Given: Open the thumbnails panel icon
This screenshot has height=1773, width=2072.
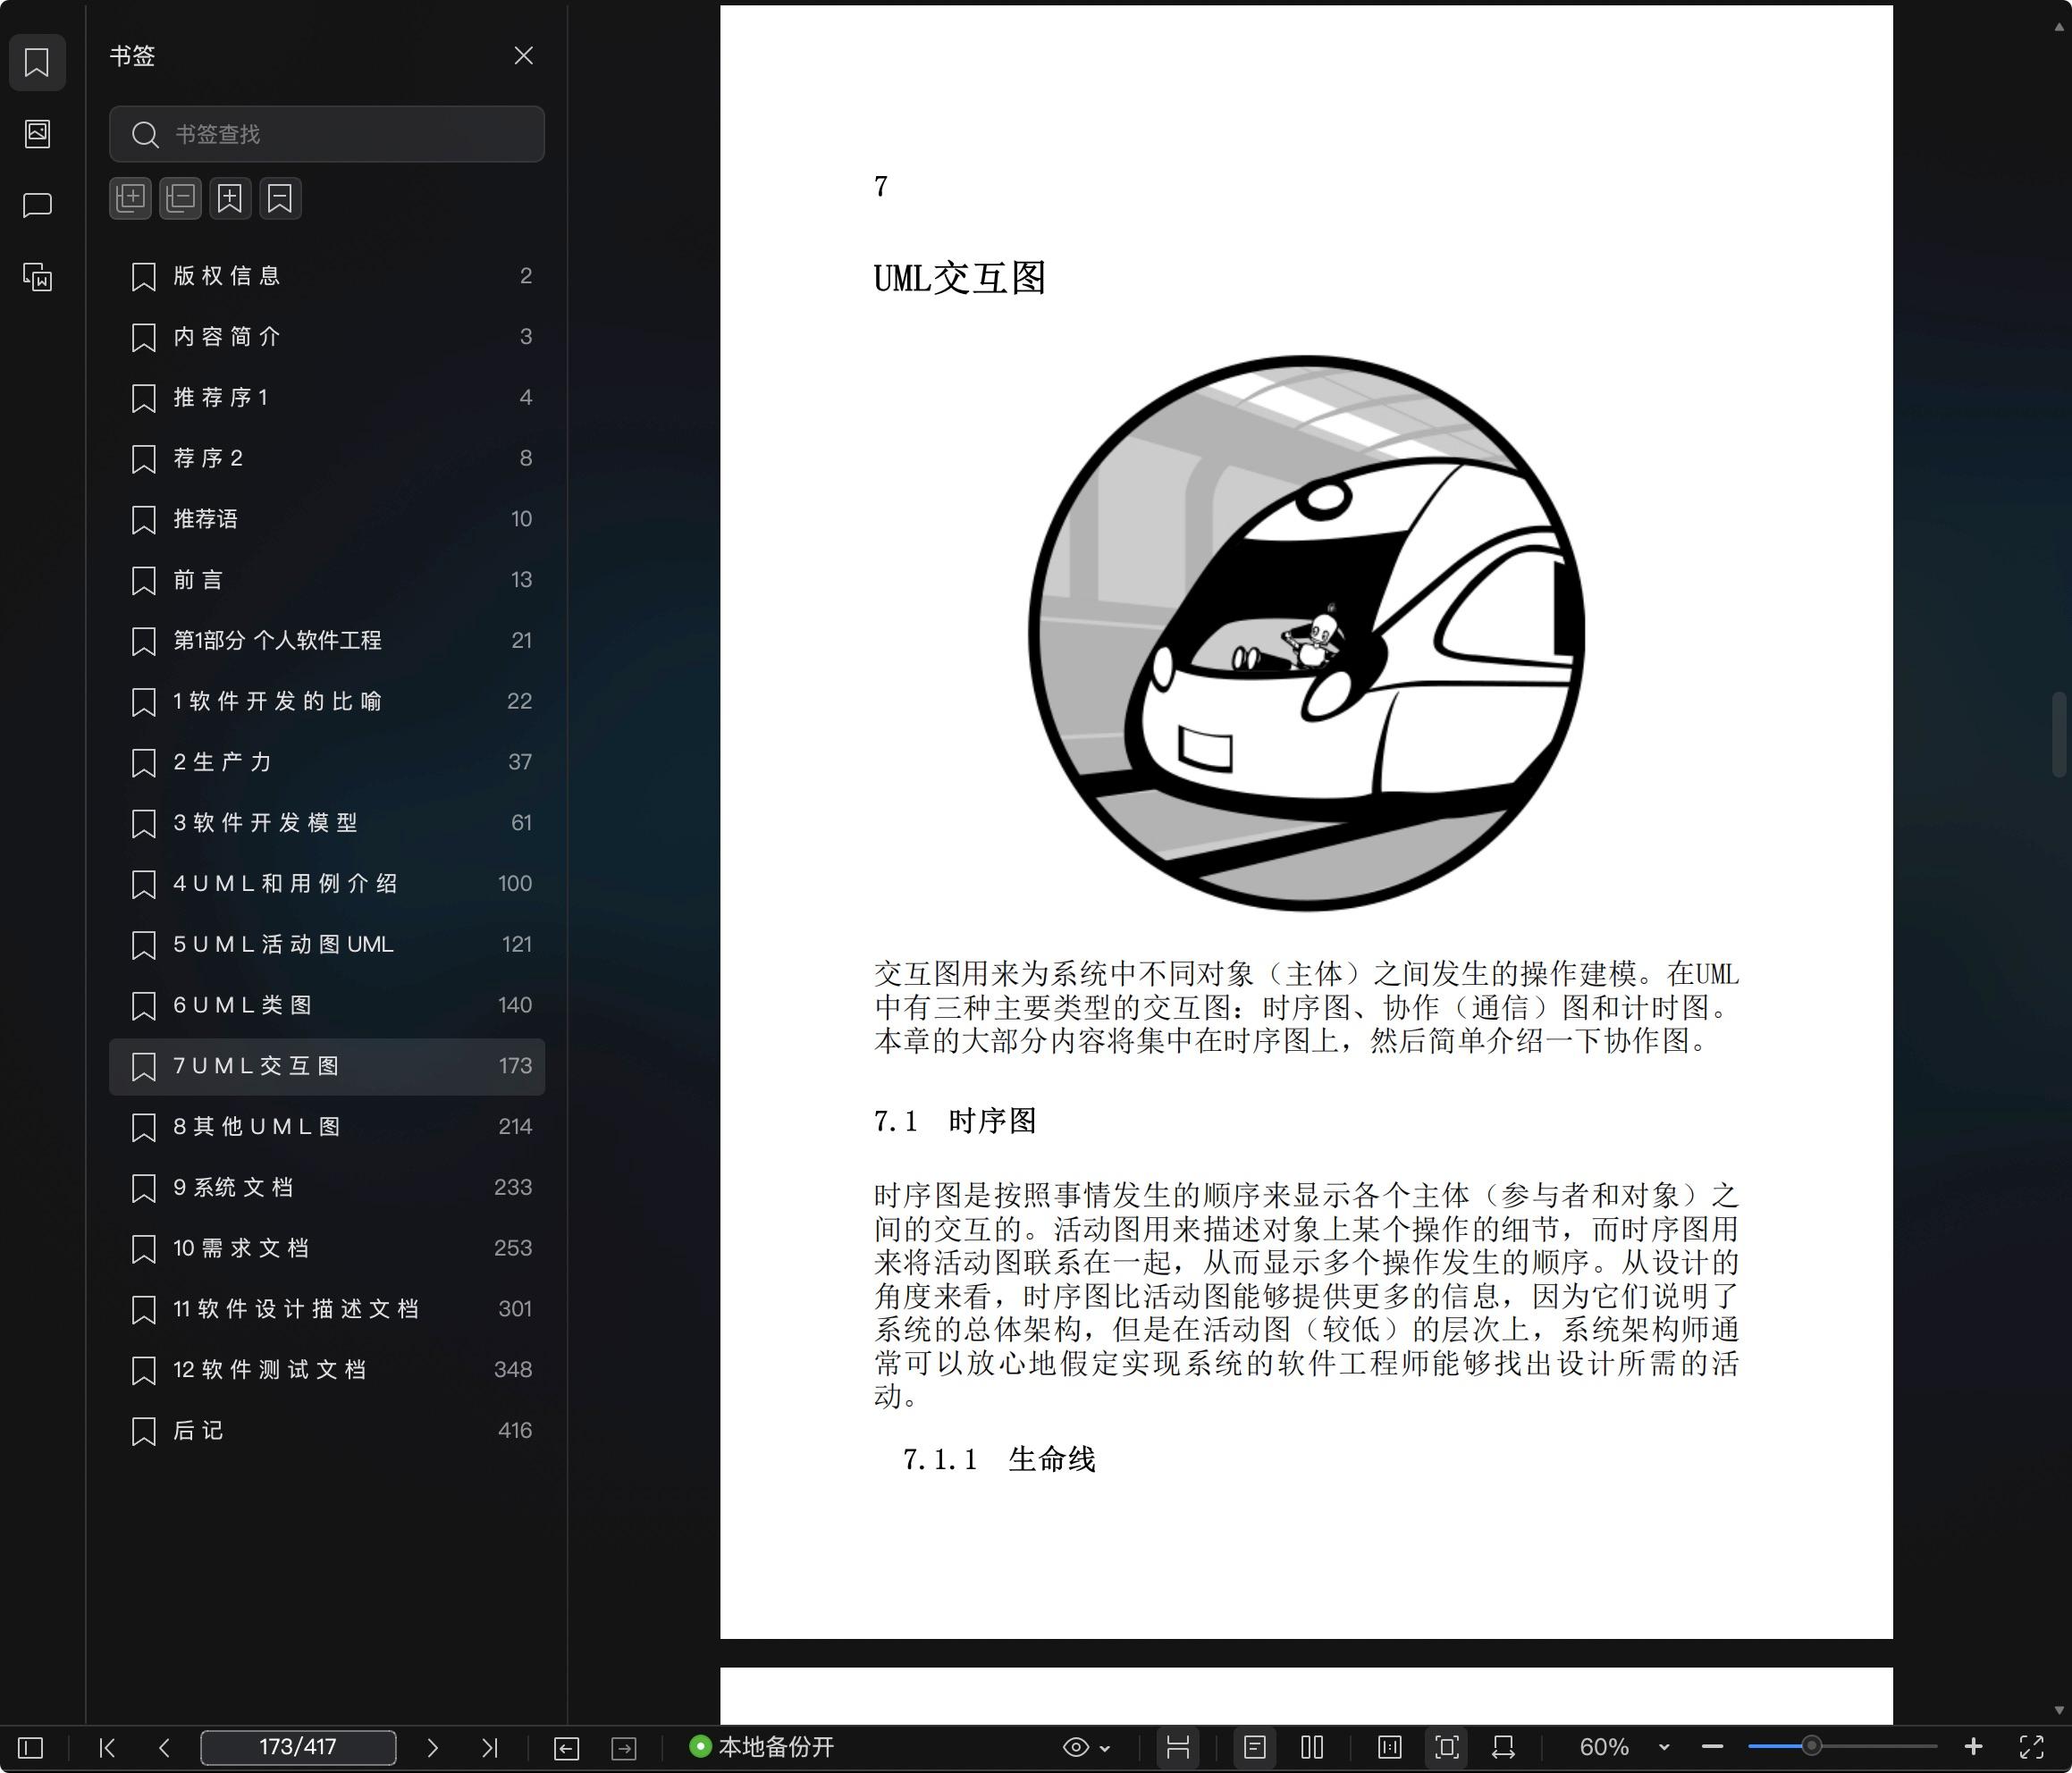Looking at the screenshot, I should [x=37, y=133].
